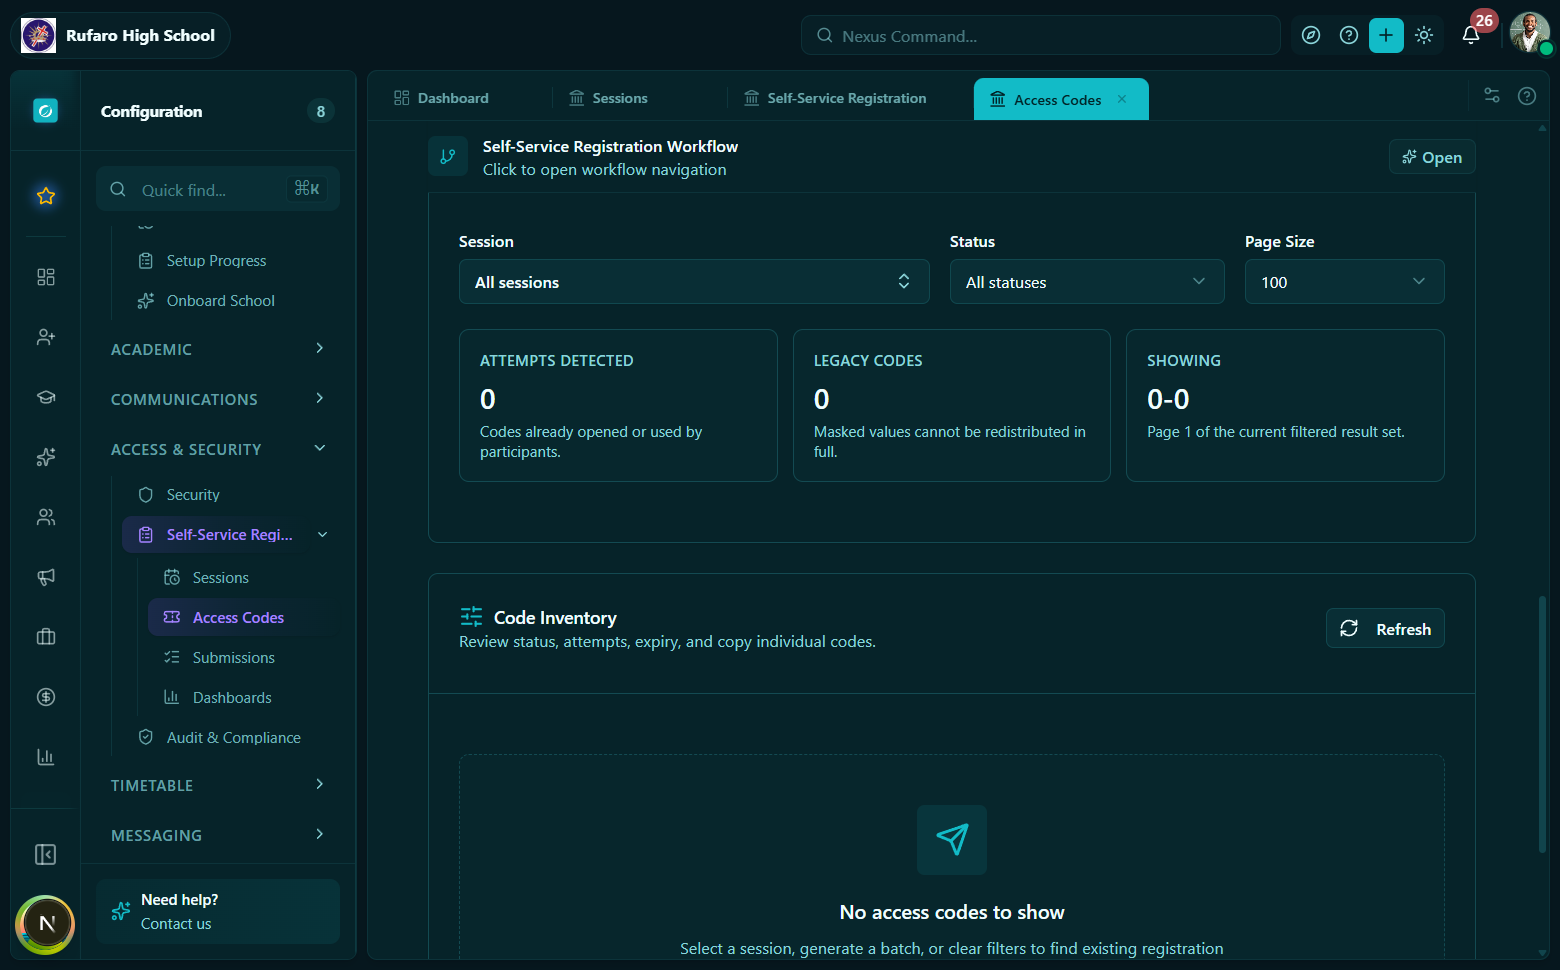Viewport: 1560px width, 970px height.
Task: Click the Quick find search box
Action: point(218,189)
